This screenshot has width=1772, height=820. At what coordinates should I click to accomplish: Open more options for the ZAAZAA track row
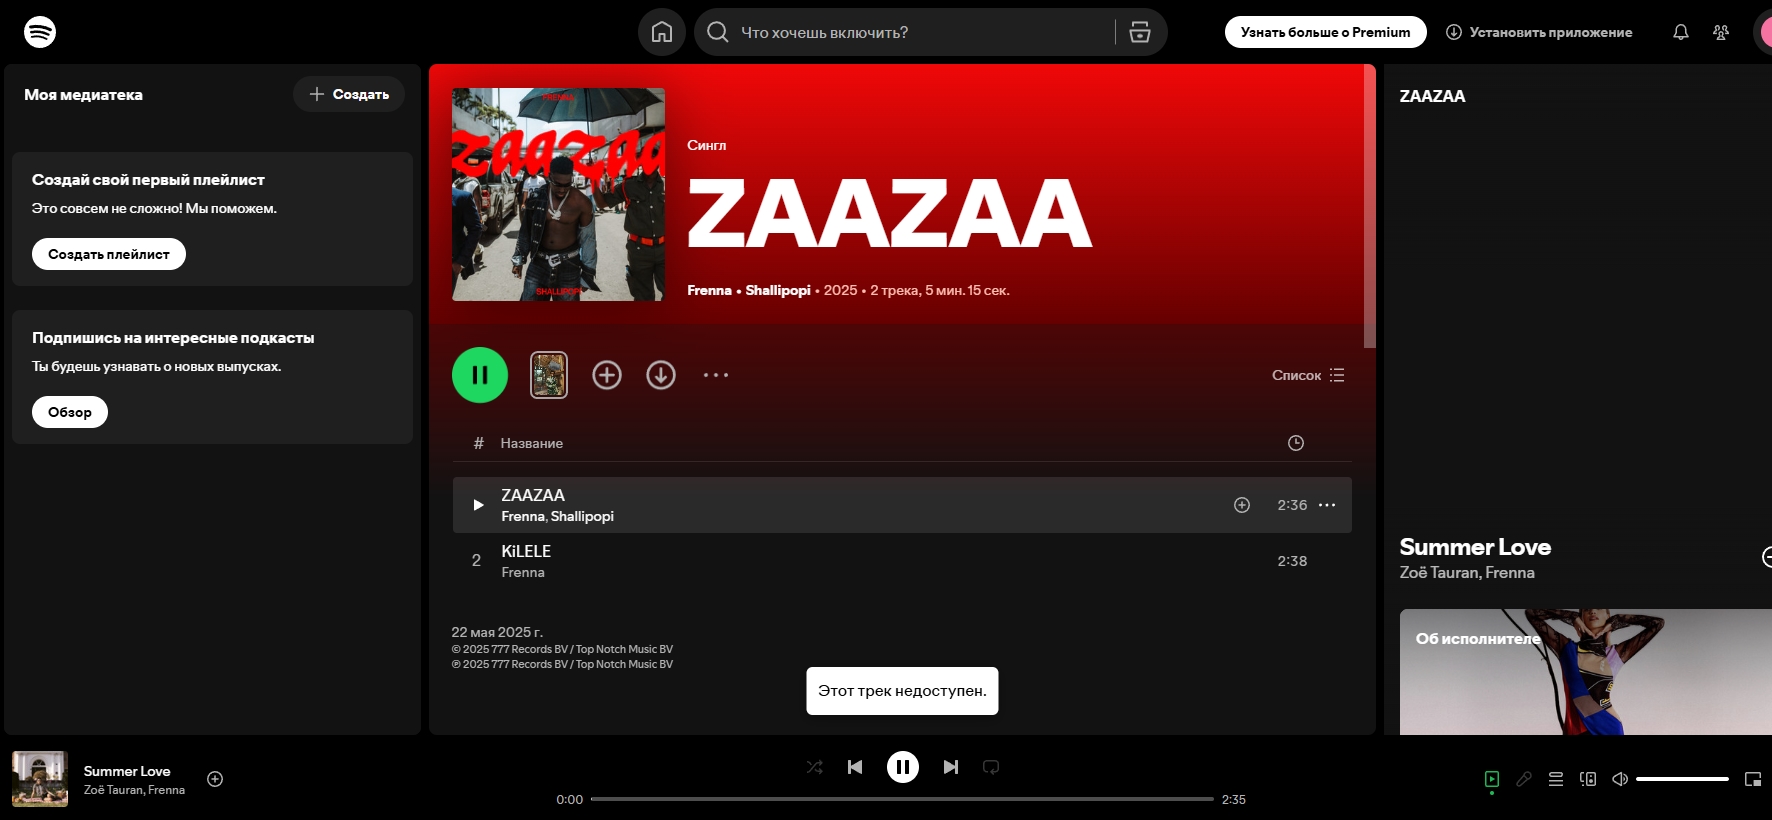coord(1327,505)
